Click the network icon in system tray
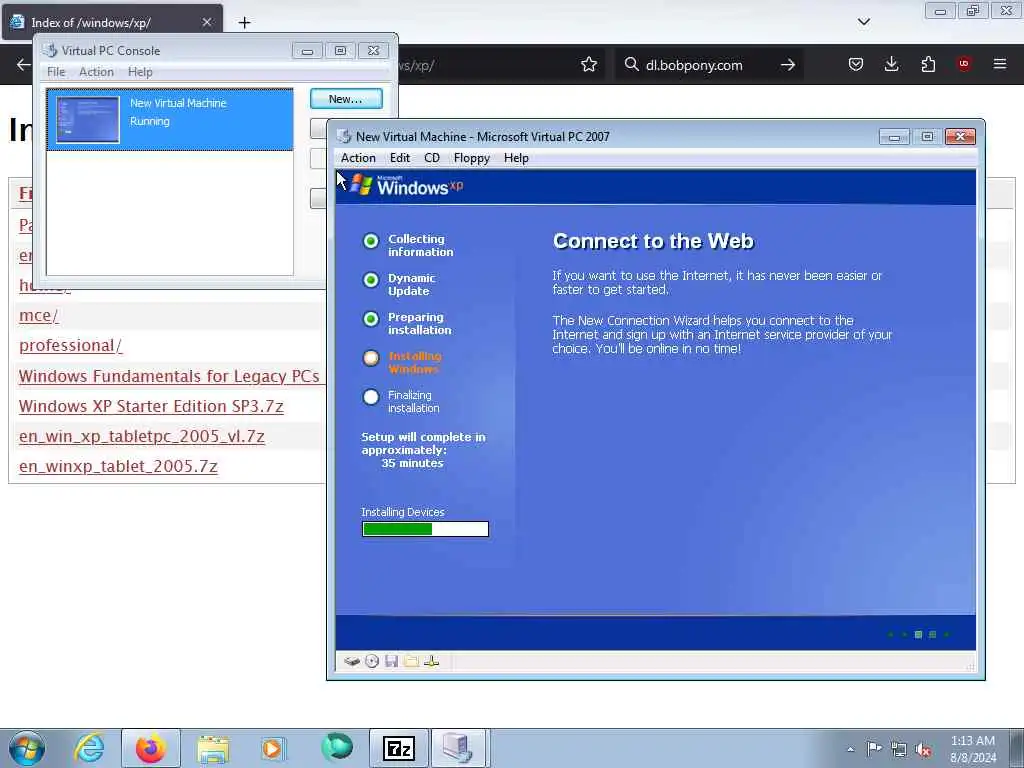The height and width of the screenshot is (768, 1024). (899, 749)
